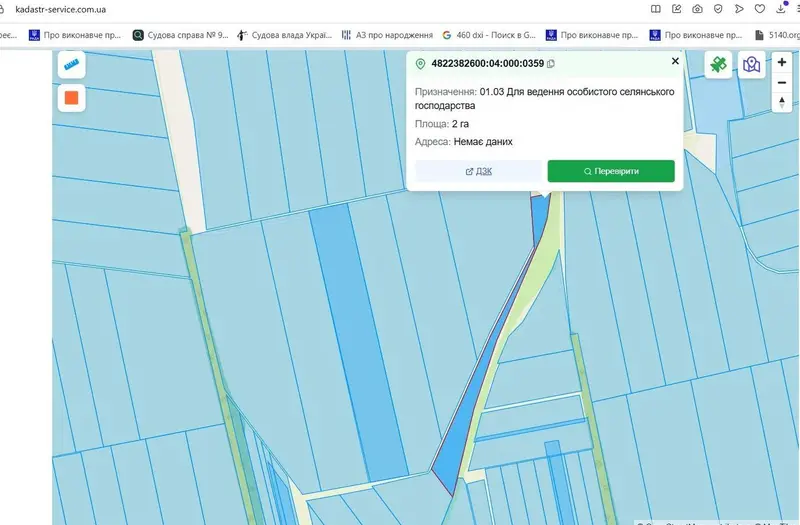Click the orange square draw tool

tap(71, 98)
